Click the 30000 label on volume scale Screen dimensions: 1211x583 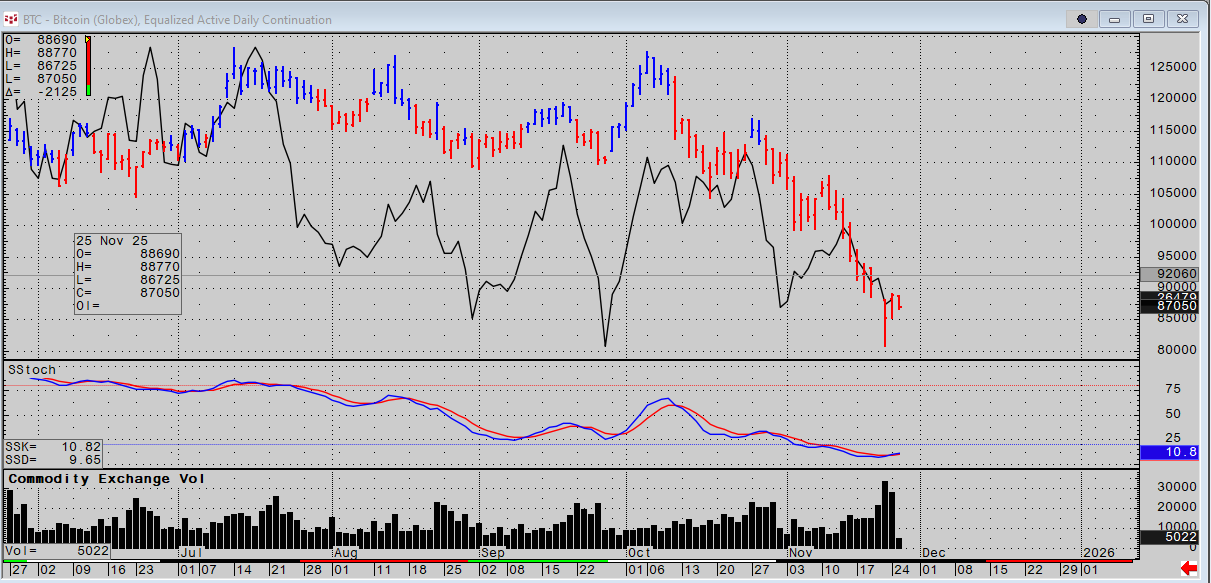pyautogui.click(x=1176, y=487)
